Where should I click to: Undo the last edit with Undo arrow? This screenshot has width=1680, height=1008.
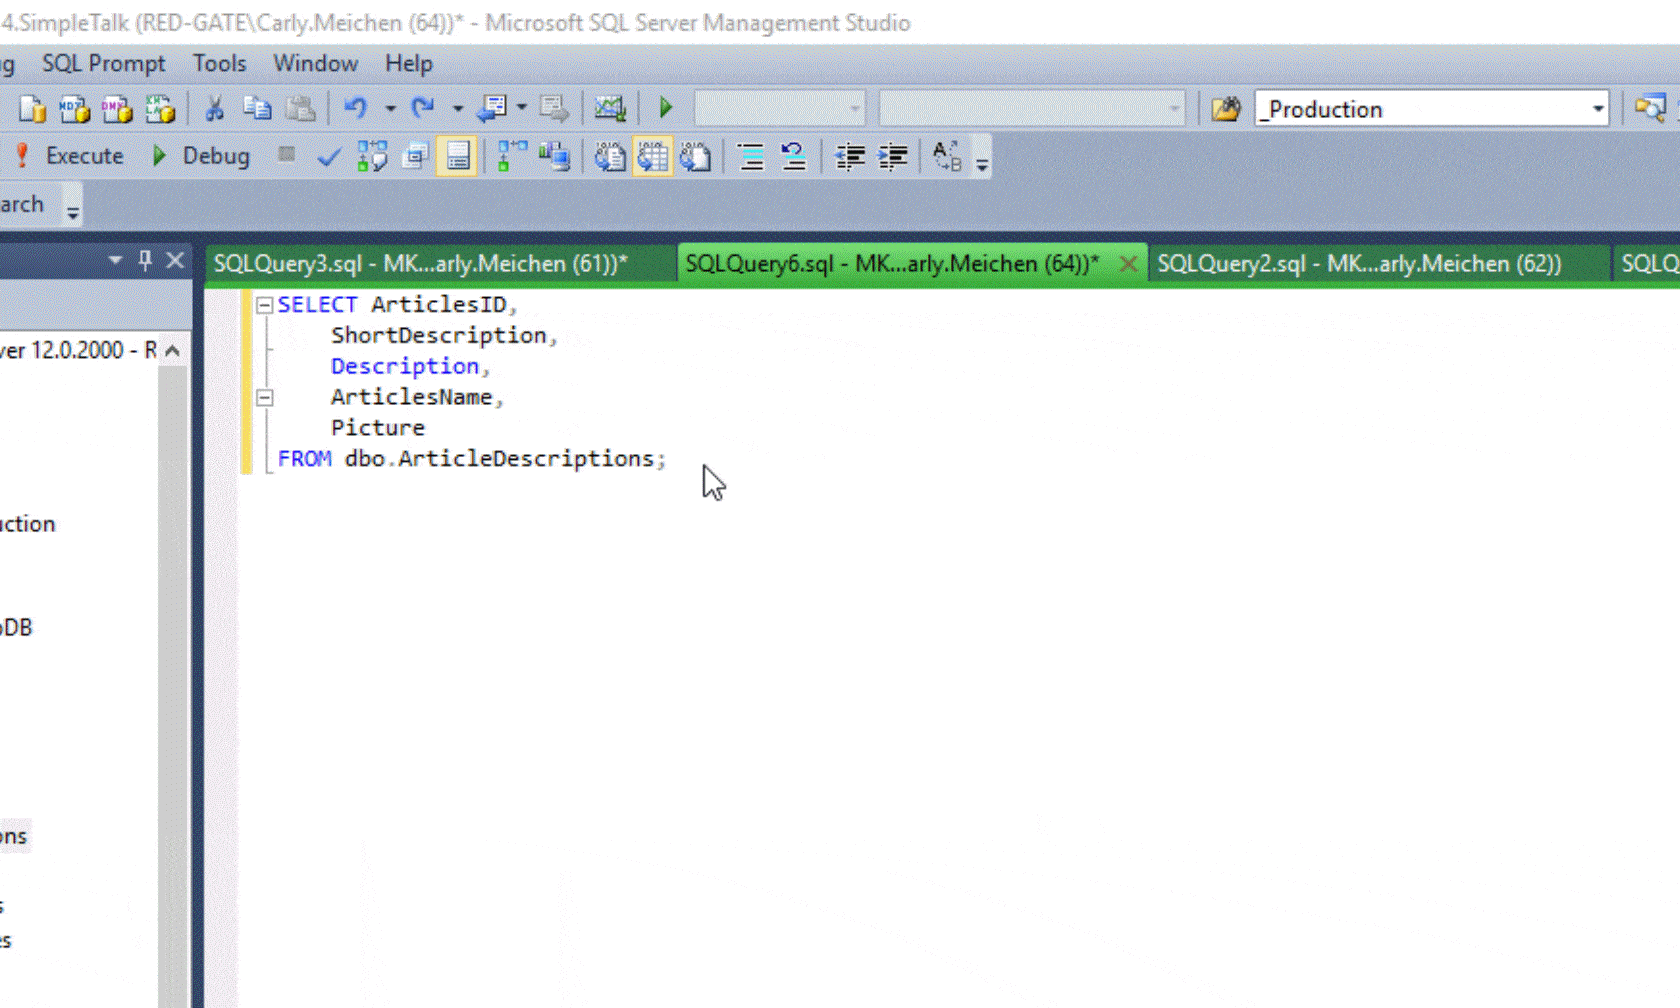click(x=358, y=107)
